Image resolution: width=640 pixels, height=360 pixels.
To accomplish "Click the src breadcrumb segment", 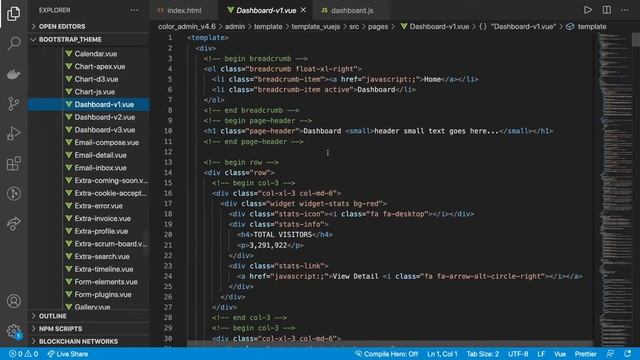I will pyautogui.click(x=354, y=27).
